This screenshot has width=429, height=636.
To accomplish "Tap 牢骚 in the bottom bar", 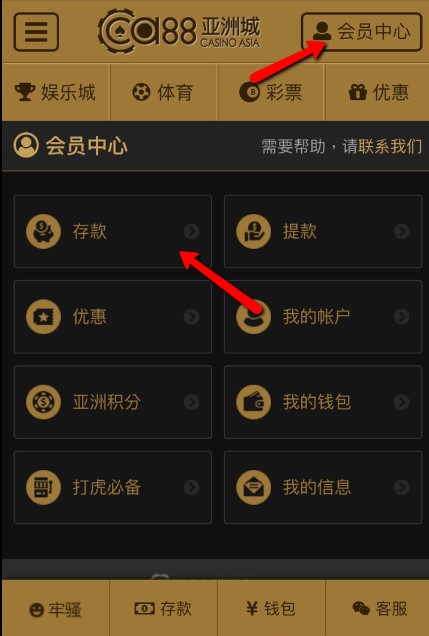I will [56, 610].
